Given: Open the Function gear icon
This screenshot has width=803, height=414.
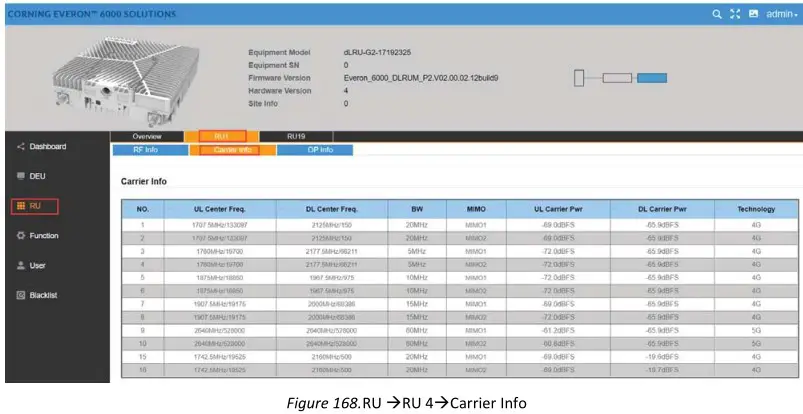Looking at the screenshot, I should pyautogui.click(x=20, y=236).
